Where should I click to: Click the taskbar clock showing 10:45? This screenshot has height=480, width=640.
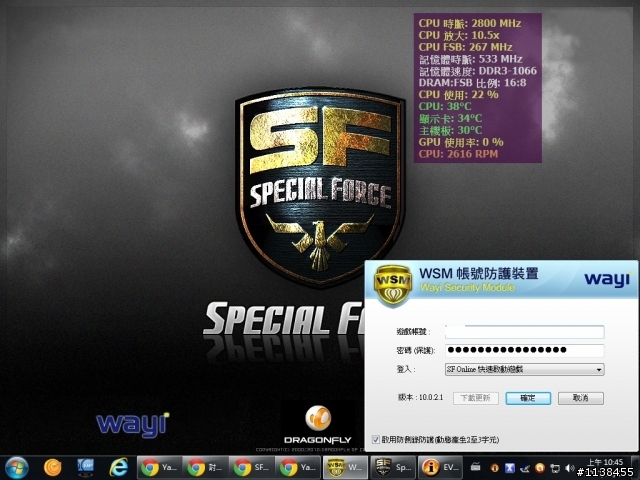click(x=605, y=462)
